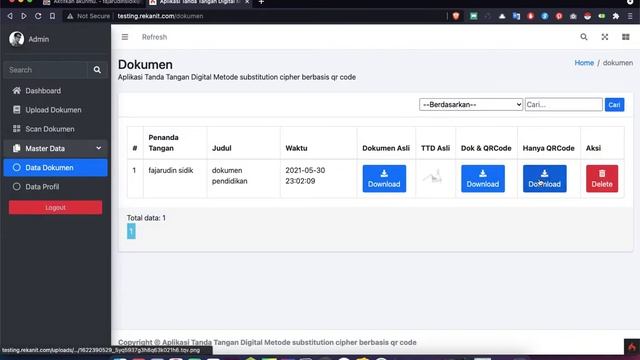This screenshot has height=360, width=640.
Task: Click the Not Secure warning indicator
Action: click(x=89, y=16)
